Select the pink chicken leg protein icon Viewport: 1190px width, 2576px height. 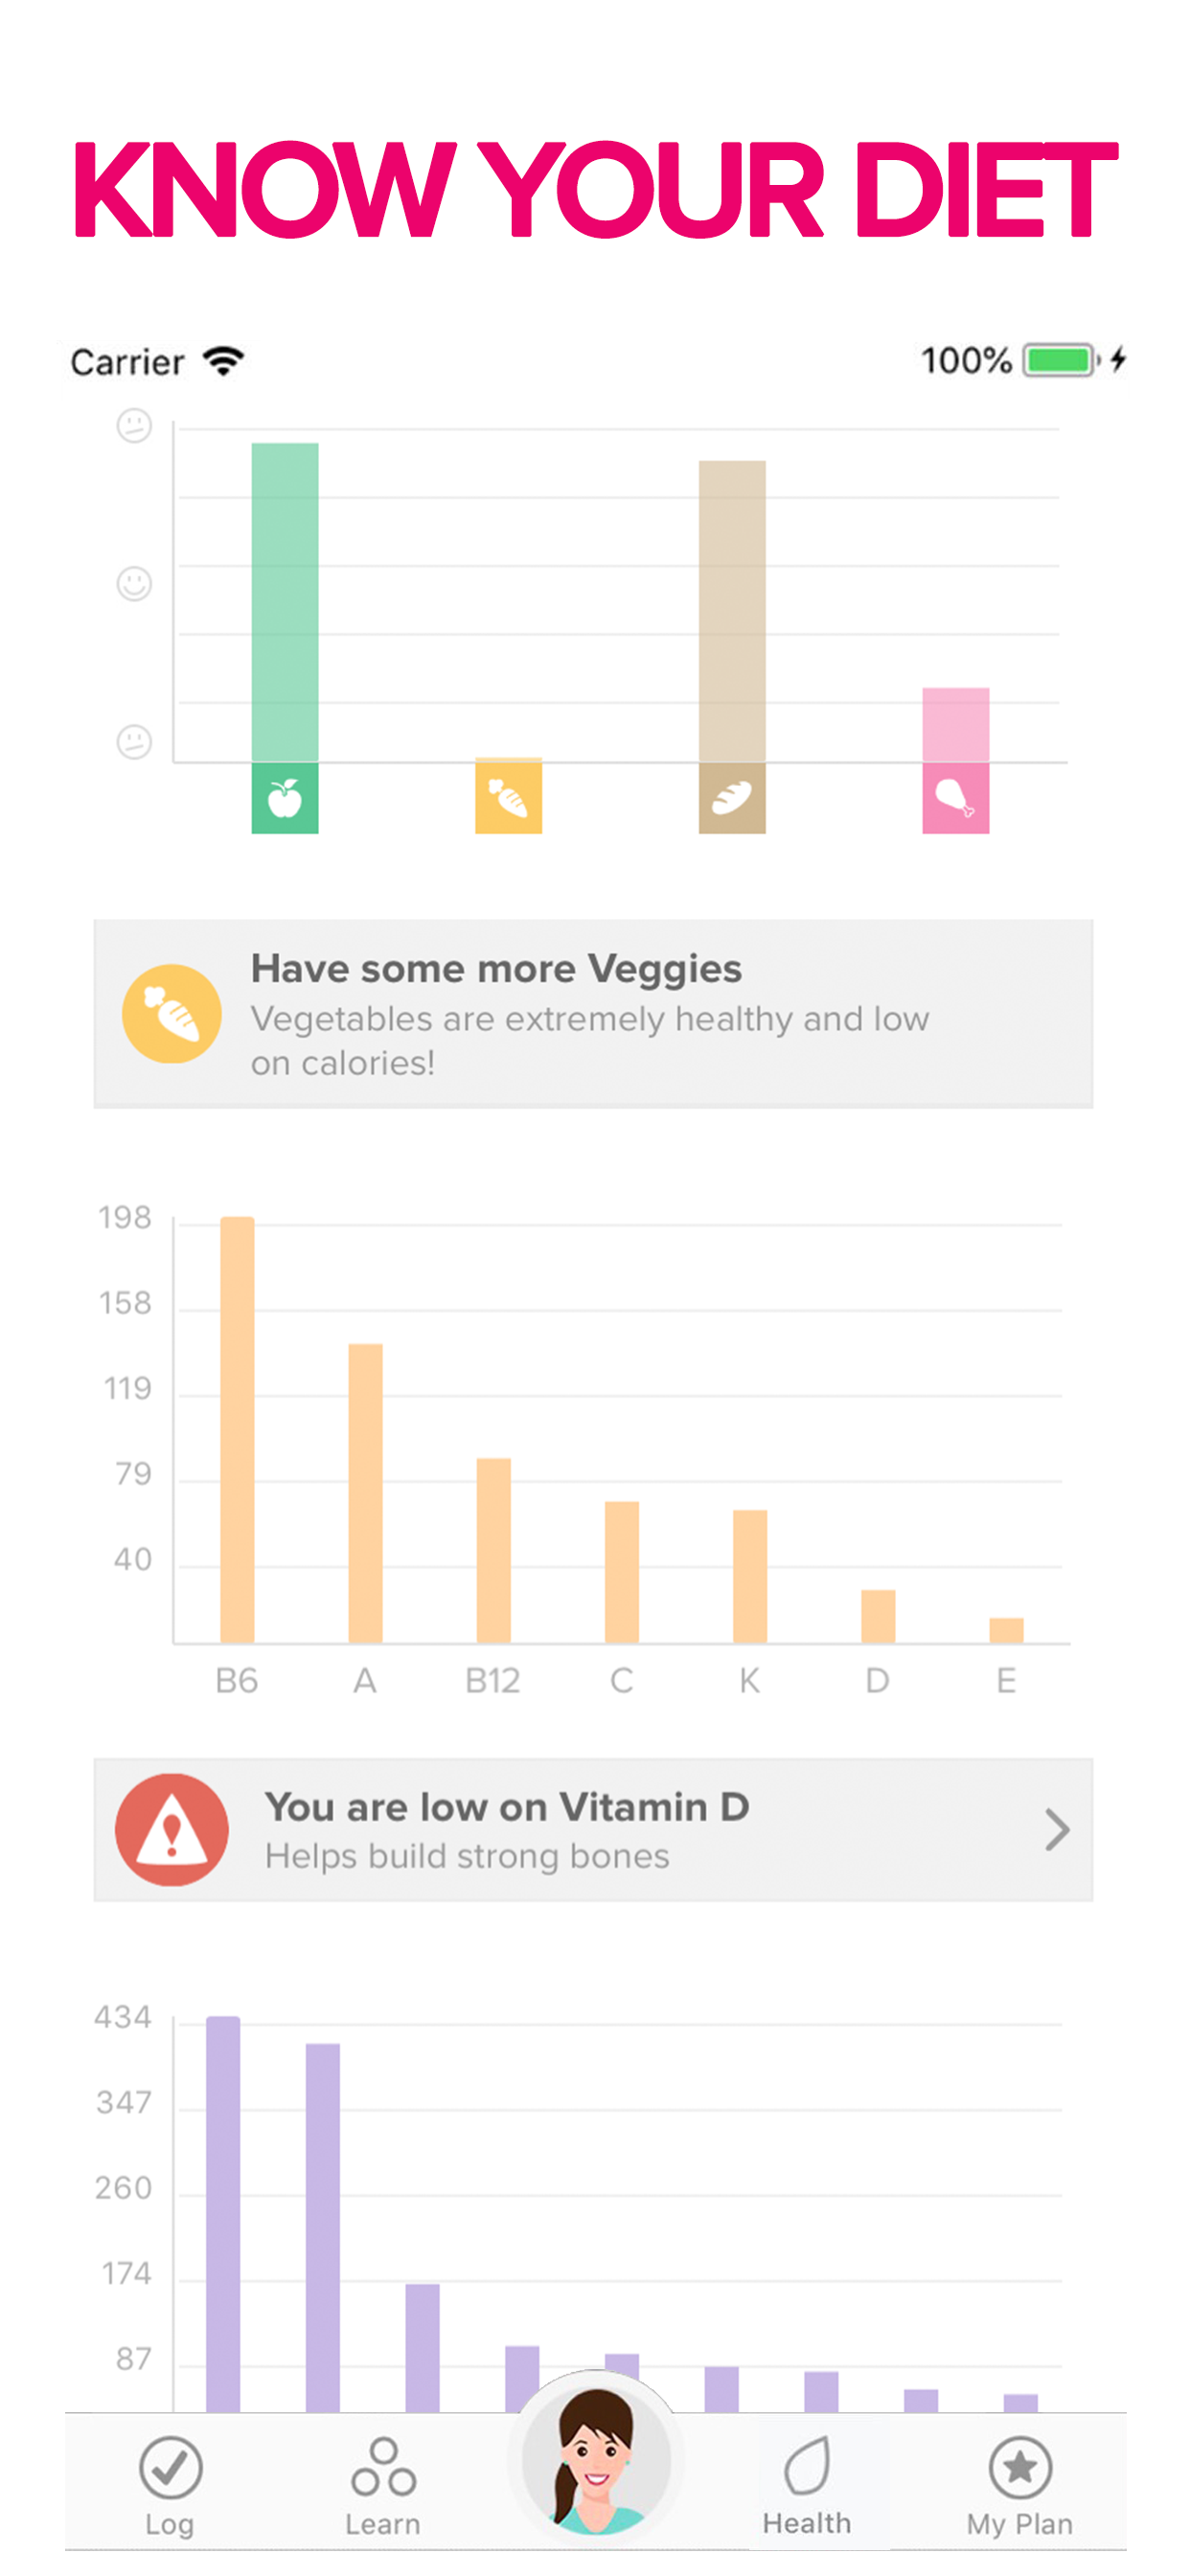tap(955, 798)
